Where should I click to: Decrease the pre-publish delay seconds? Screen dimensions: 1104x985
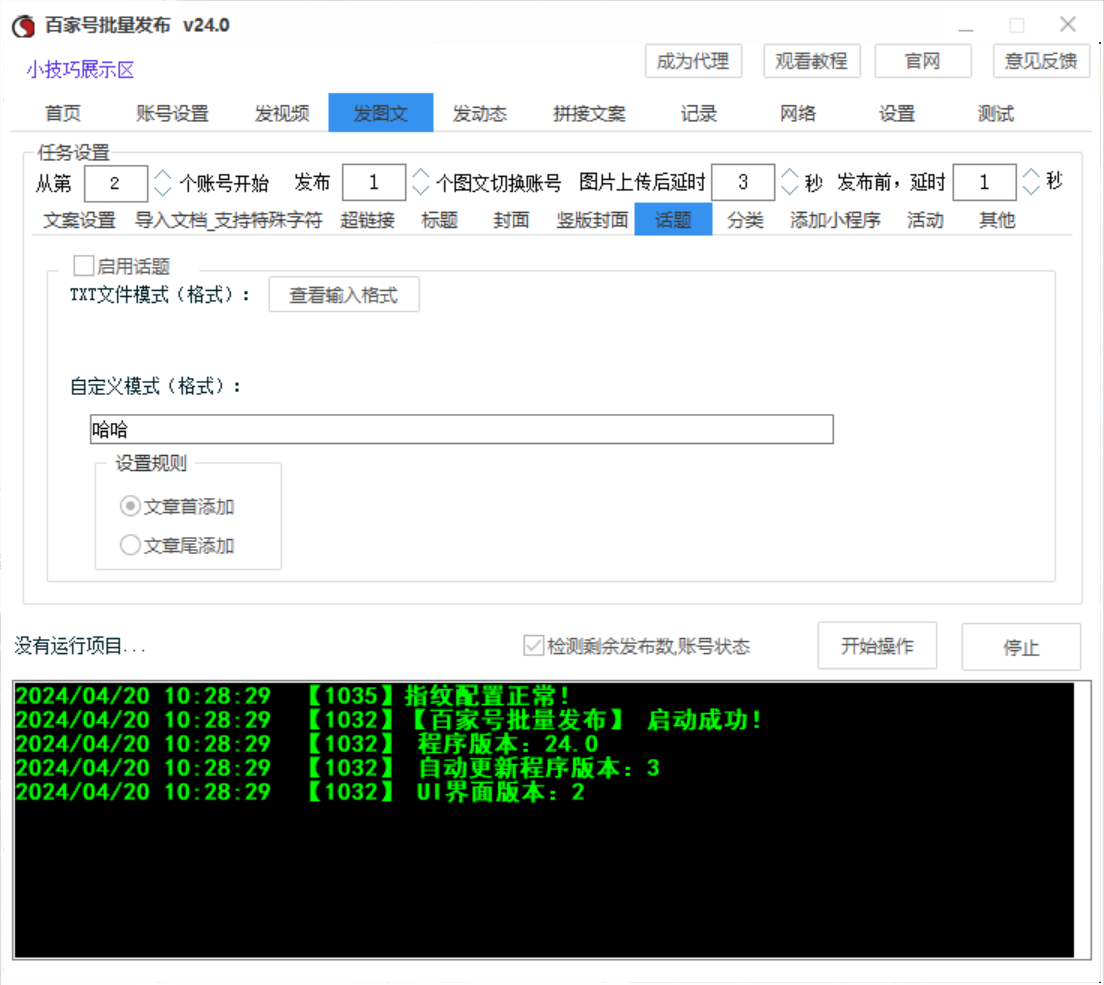1031,190
